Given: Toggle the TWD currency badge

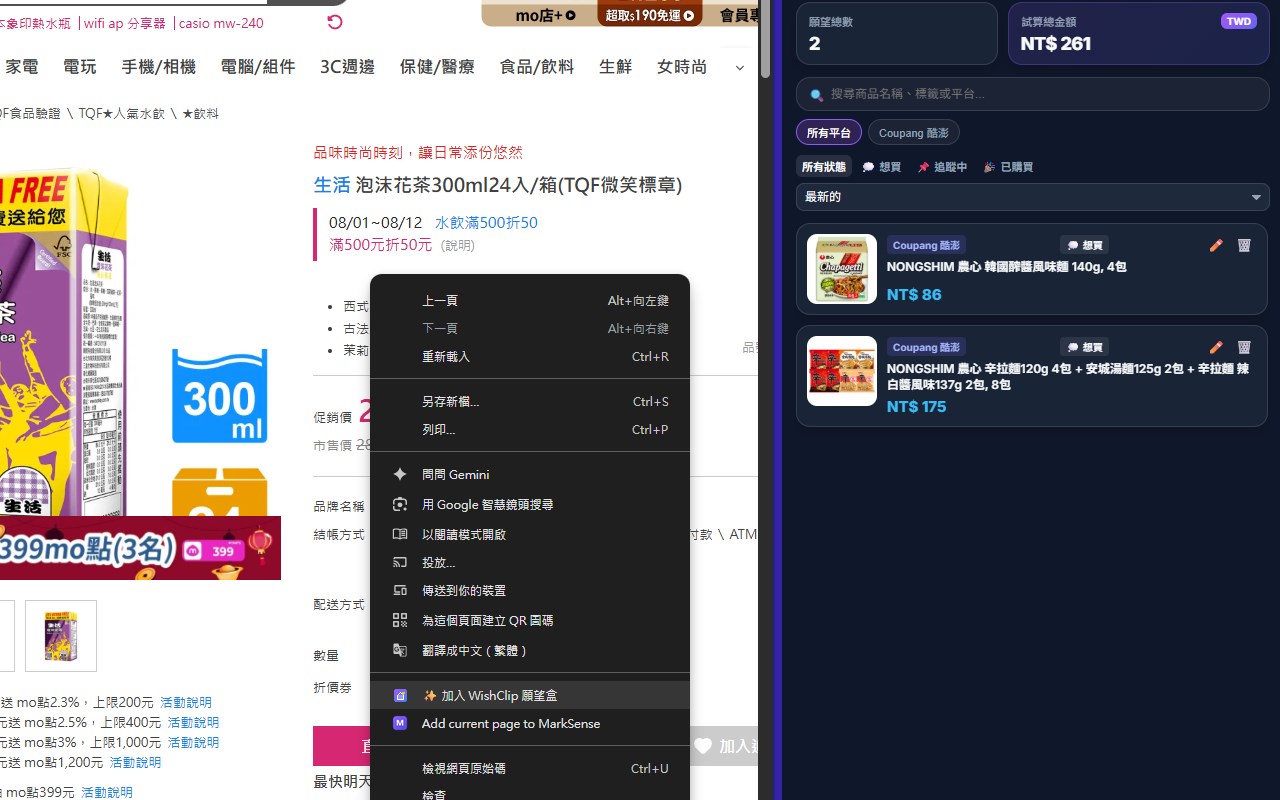Looking at the screenshot, I should pyautogui.click(x=1239, y=21).
